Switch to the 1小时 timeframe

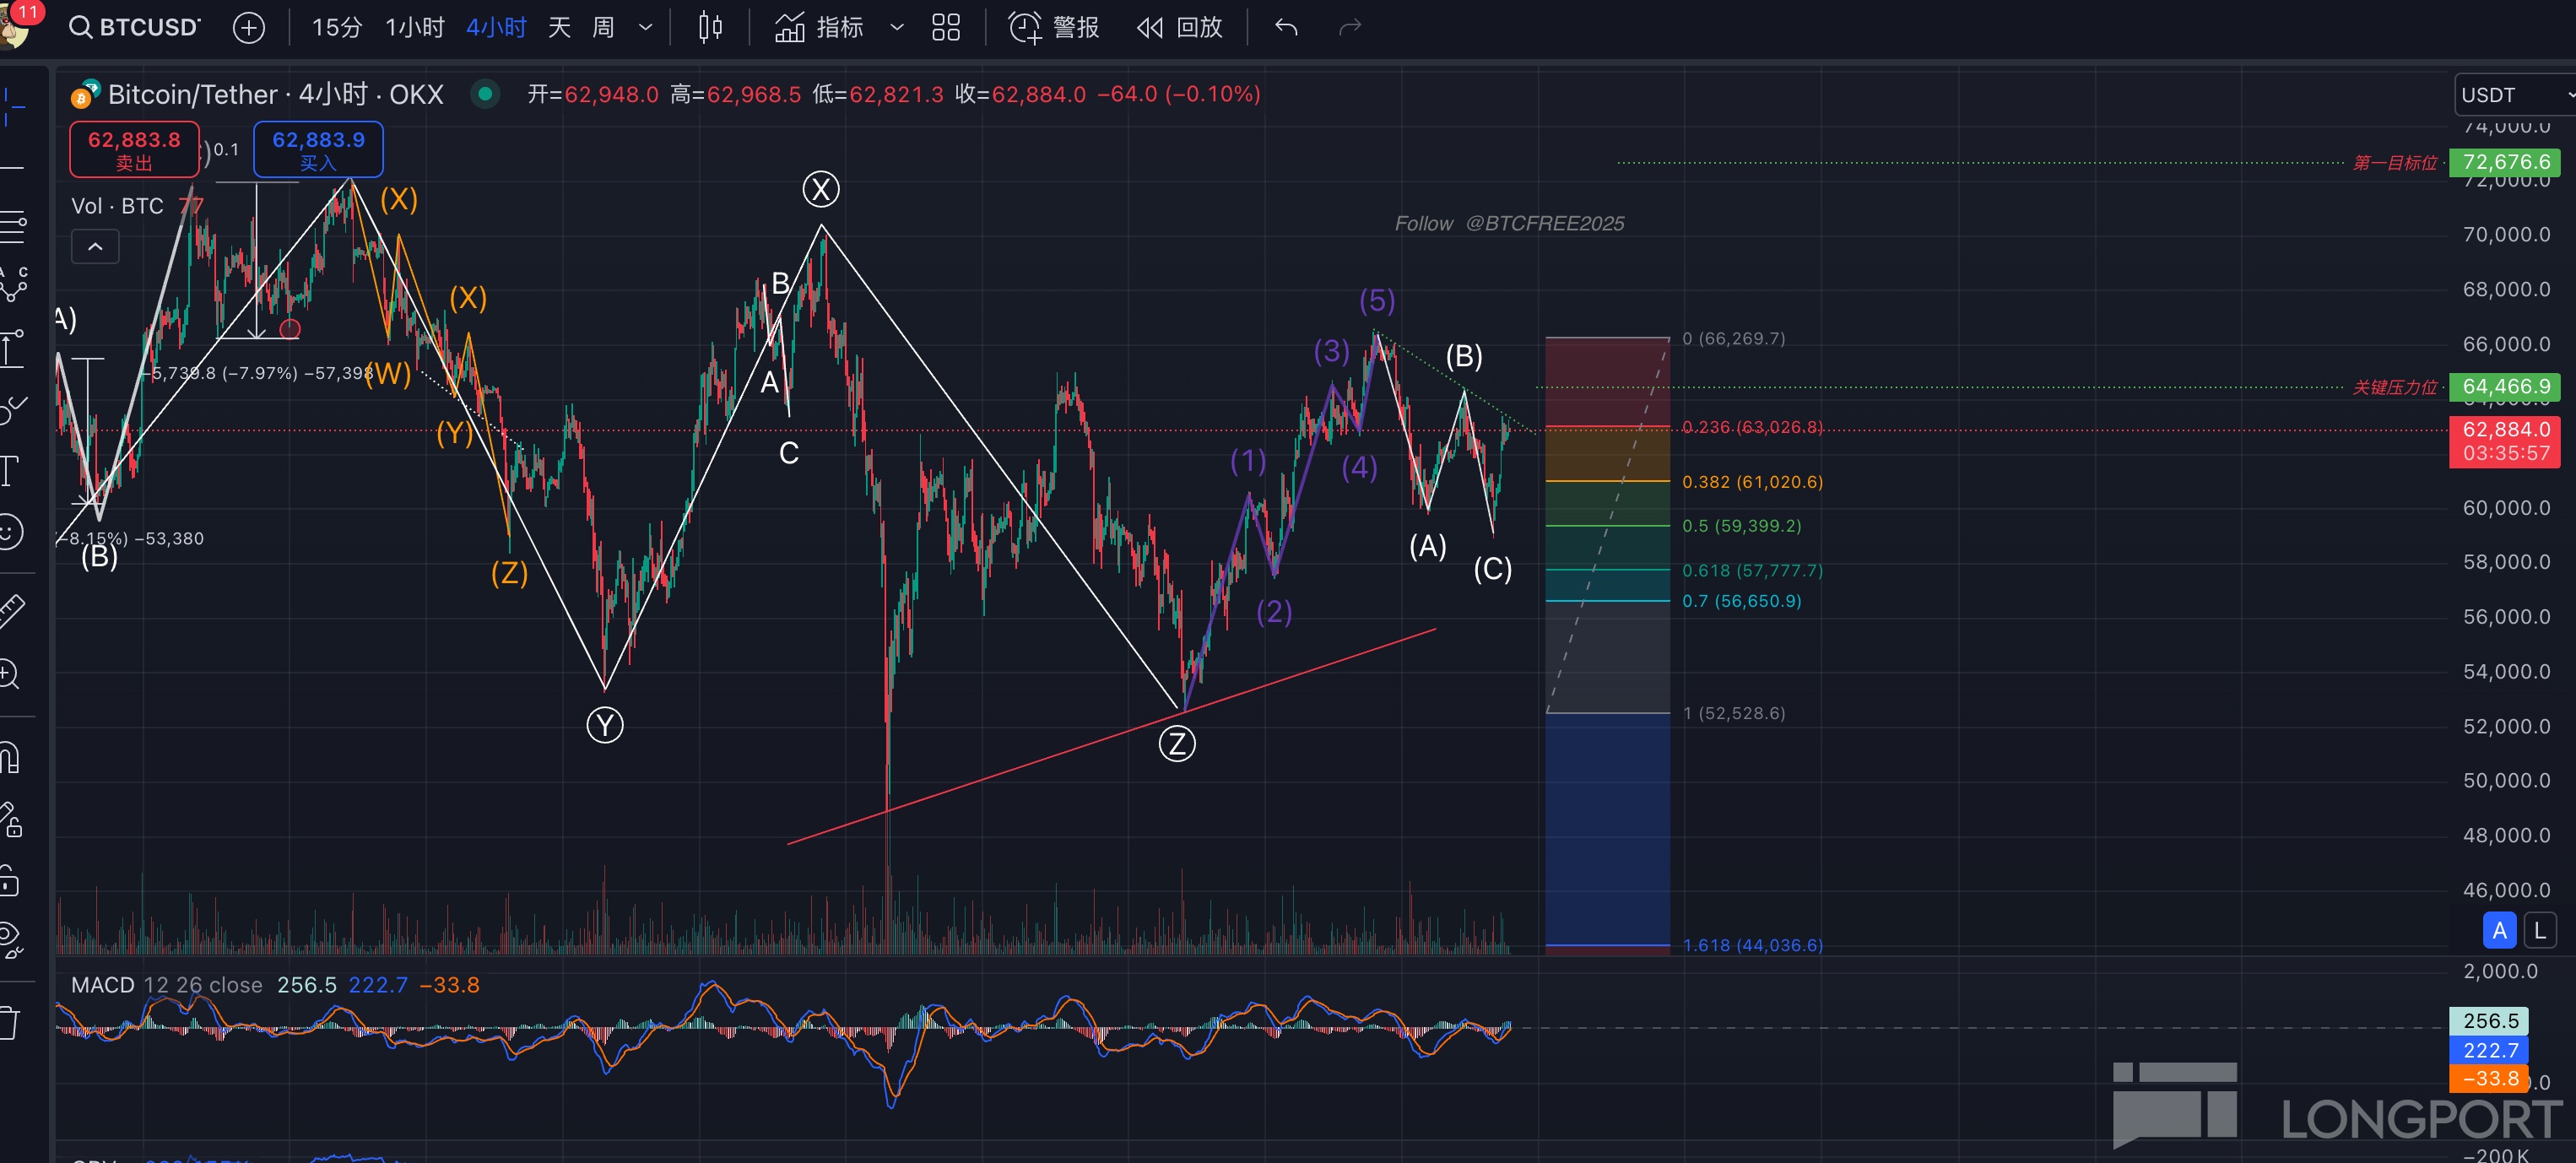point(415,28)
